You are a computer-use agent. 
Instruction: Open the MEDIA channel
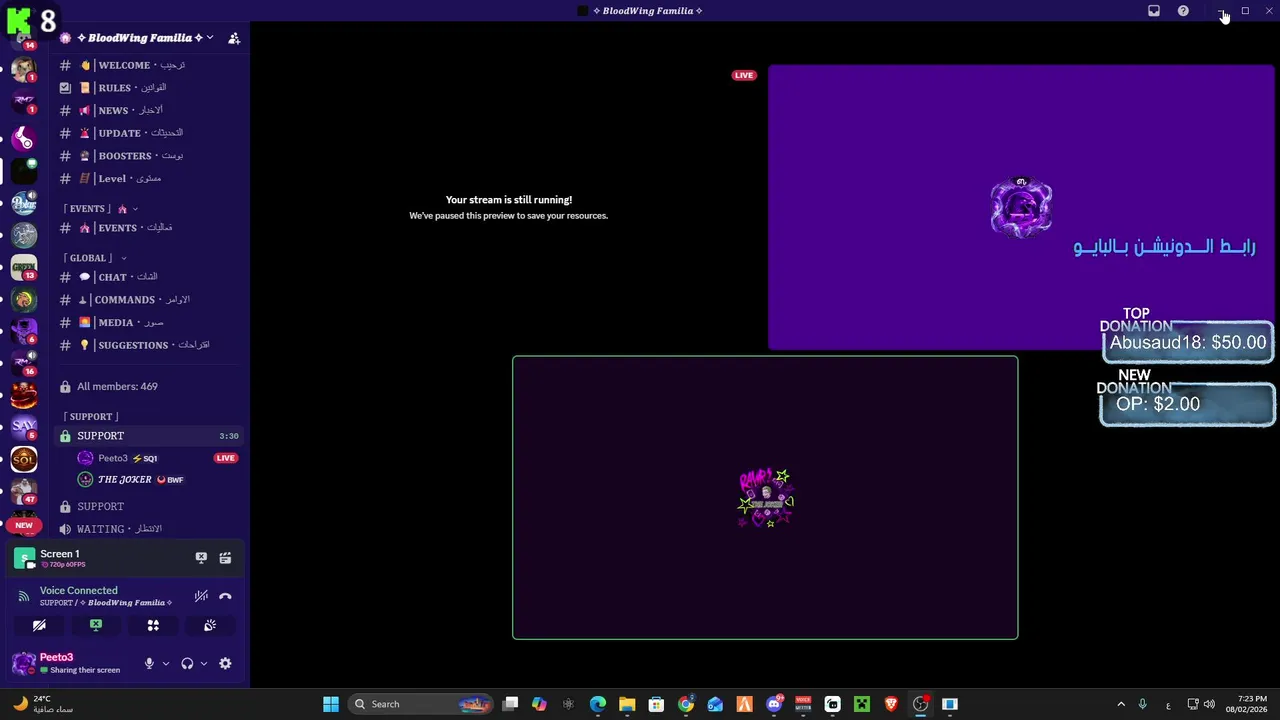pos(150,322)
